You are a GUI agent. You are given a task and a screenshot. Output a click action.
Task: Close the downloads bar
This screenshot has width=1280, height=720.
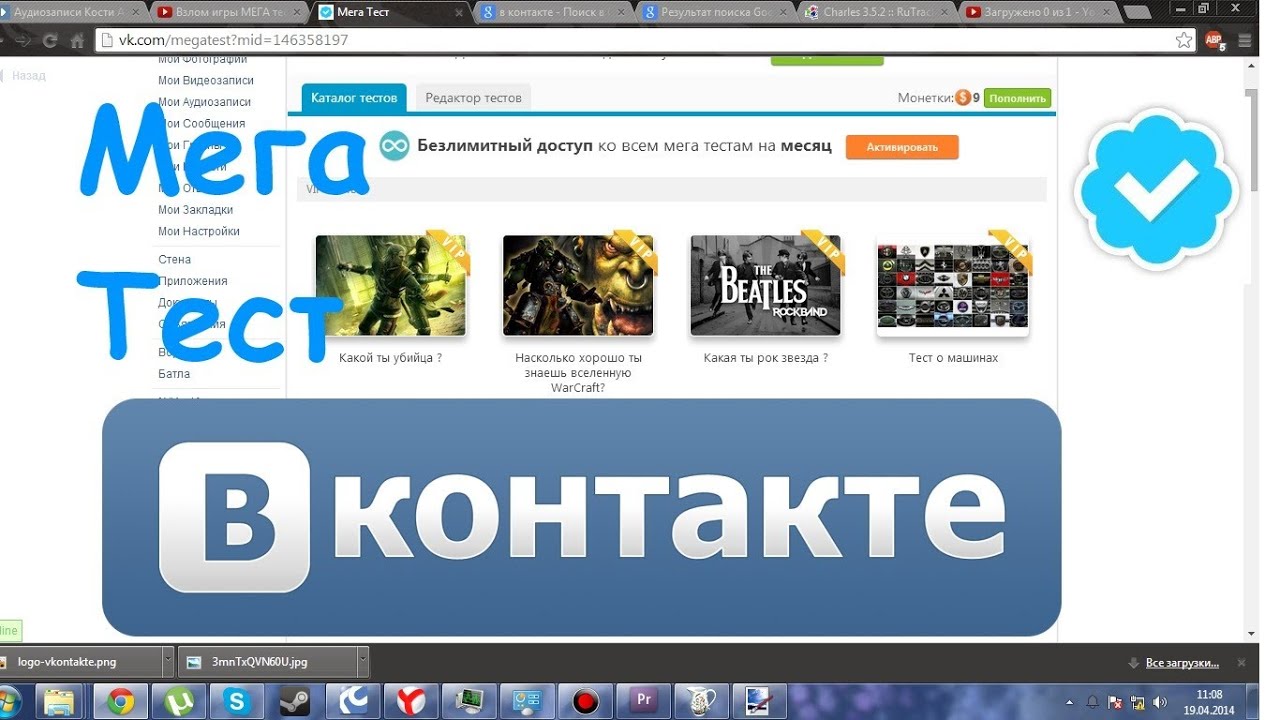[1242, 663]
